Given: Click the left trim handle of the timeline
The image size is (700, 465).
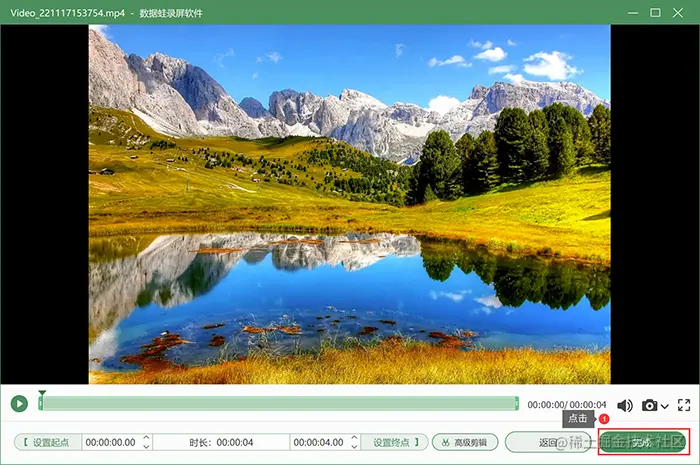Looking at the screenshot, I should click(41, 404).
